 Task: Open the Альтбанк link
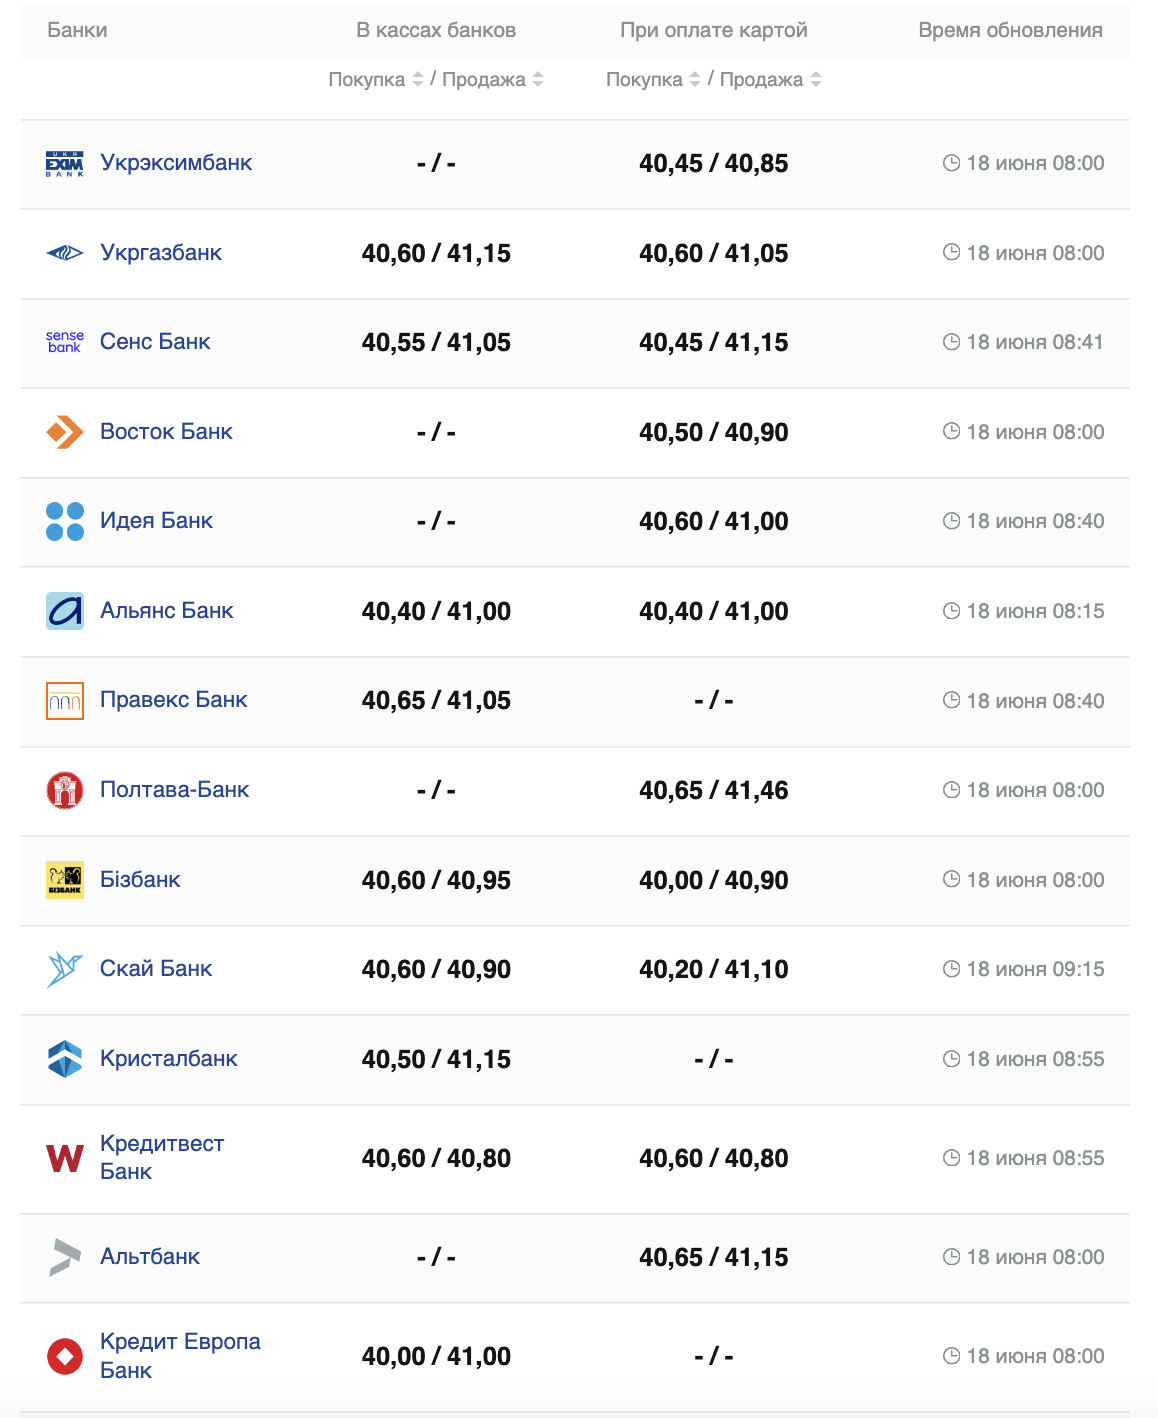(150, 1257)
